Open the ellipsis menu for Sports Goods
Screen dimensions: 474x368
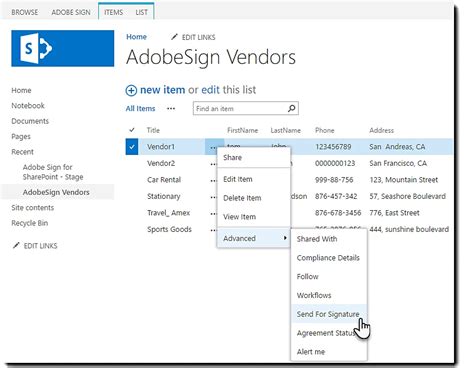pyautogui.click(x=213, y=230)
